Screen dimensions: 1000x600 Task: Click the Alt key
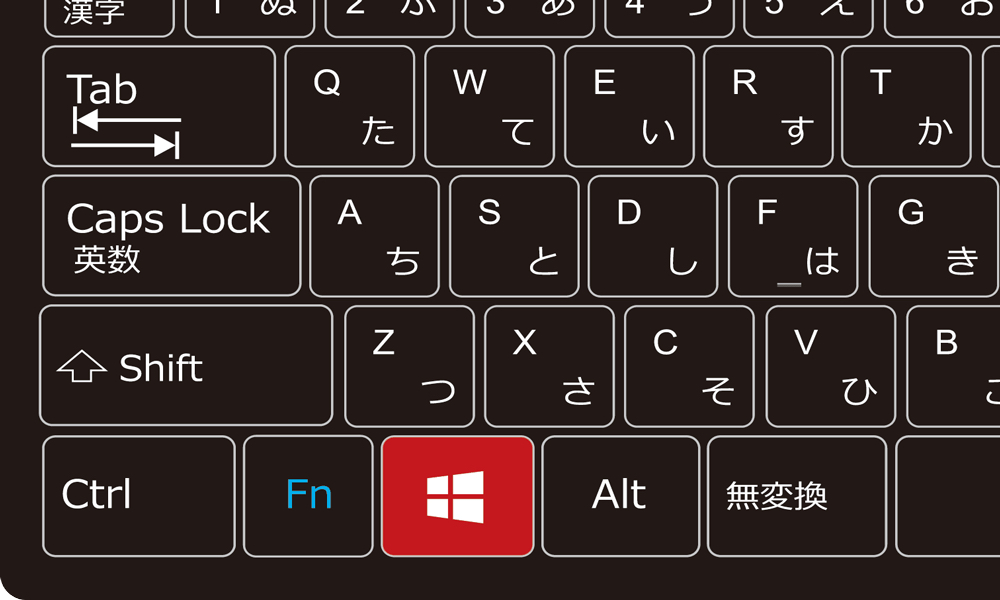pyautogui.click(x=621, y=496)
